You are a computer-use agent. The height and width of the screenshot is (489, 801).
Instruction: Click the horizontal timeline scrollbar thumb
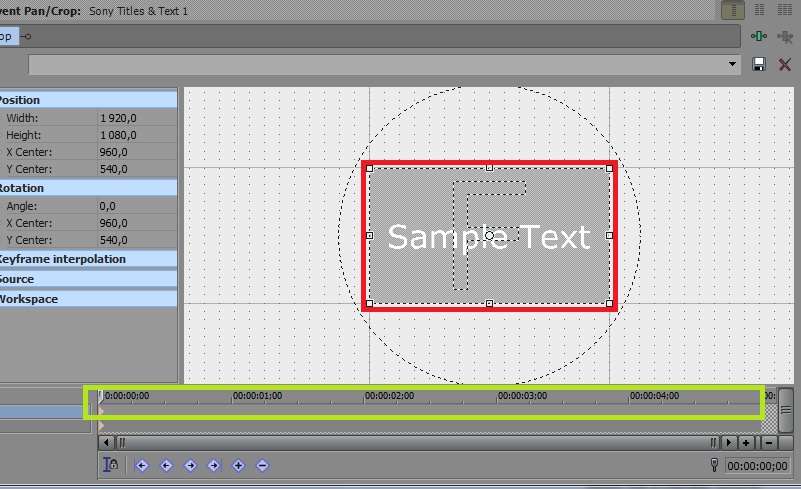417,443
